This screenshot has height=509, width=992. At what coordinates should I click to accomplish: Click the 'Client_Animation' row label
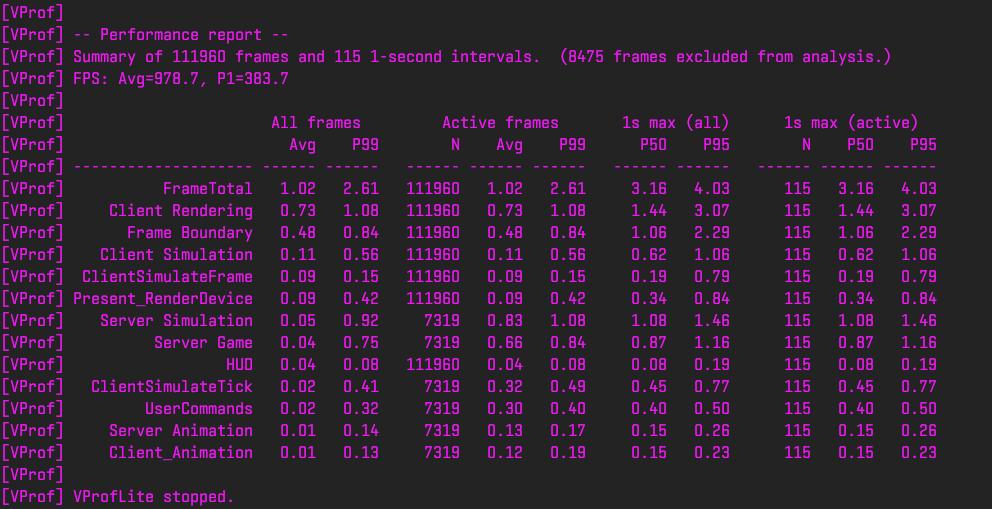click(181, 453)
